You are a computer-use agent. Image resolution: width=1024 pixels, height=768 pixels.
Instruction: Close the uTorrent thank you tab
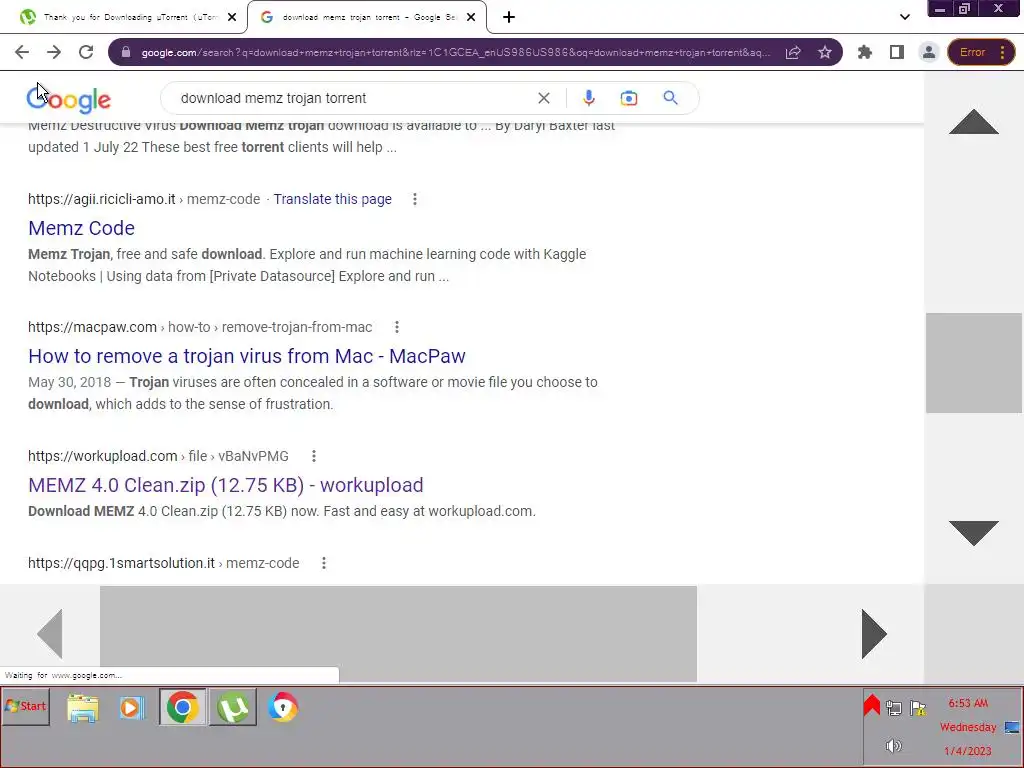232,17
